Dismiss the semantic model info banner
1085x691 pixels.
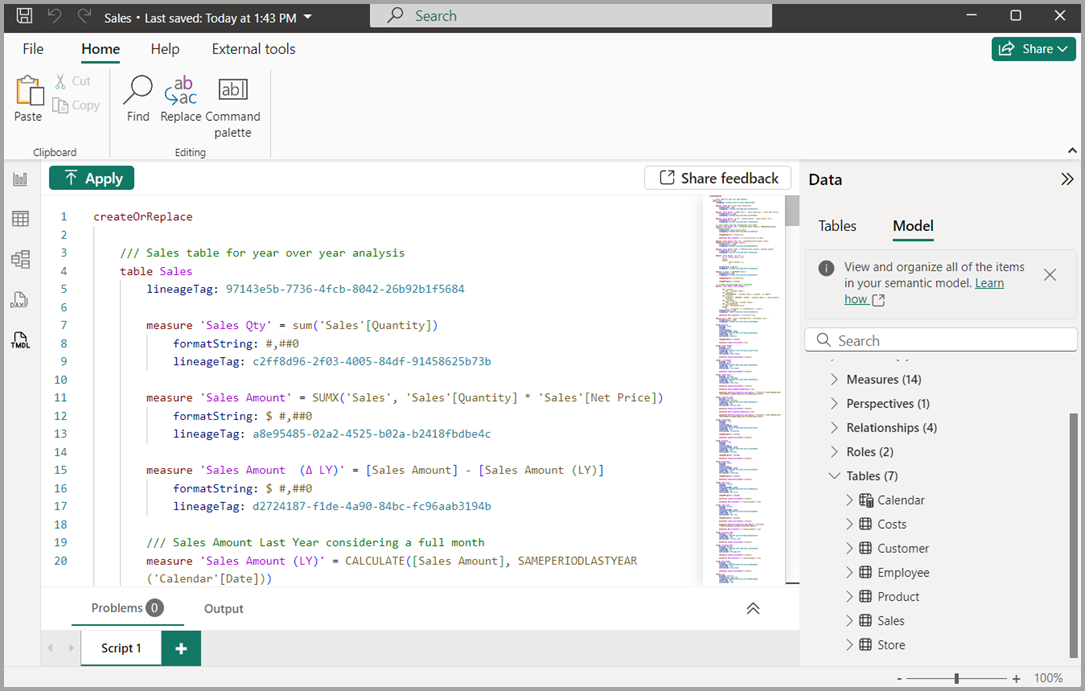pos(1049,274)
